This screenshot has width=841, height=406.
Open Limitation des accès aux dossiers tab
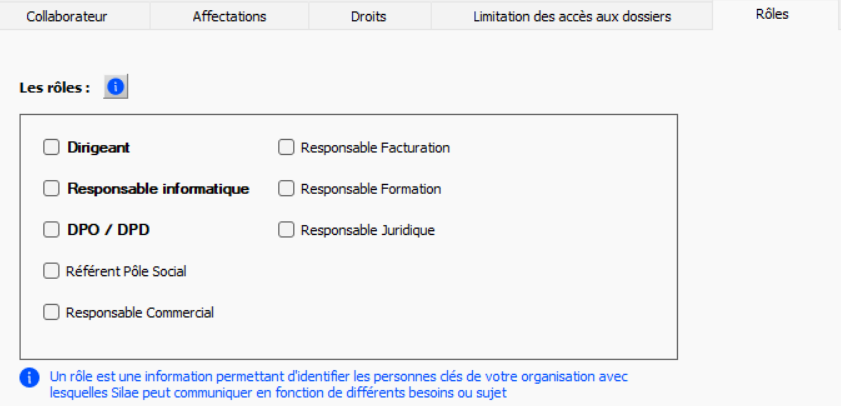click(x=572, y=16)
